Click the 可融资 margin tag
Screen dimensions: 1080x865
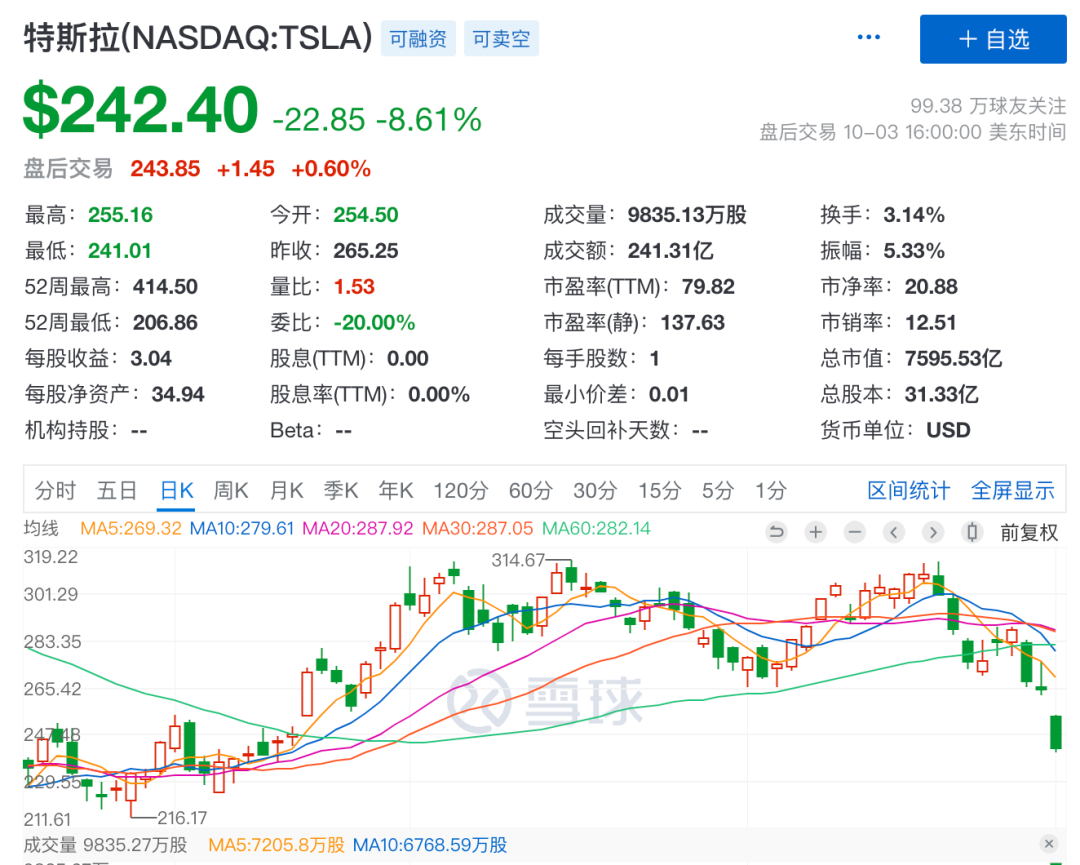coord(418,39)
